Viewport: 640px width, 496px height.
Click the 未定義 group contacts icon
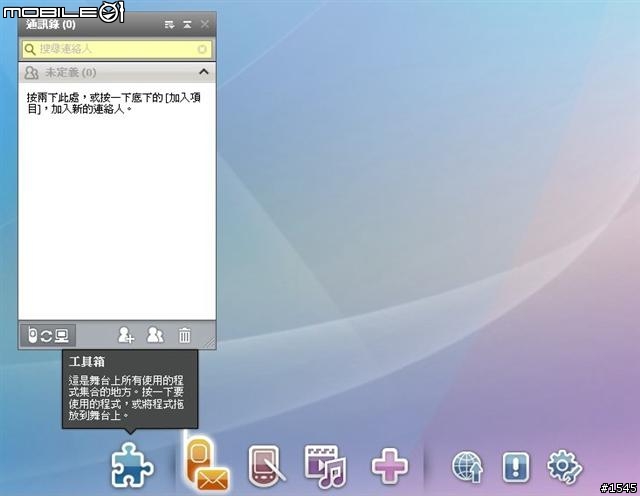[x=31, y=73]
